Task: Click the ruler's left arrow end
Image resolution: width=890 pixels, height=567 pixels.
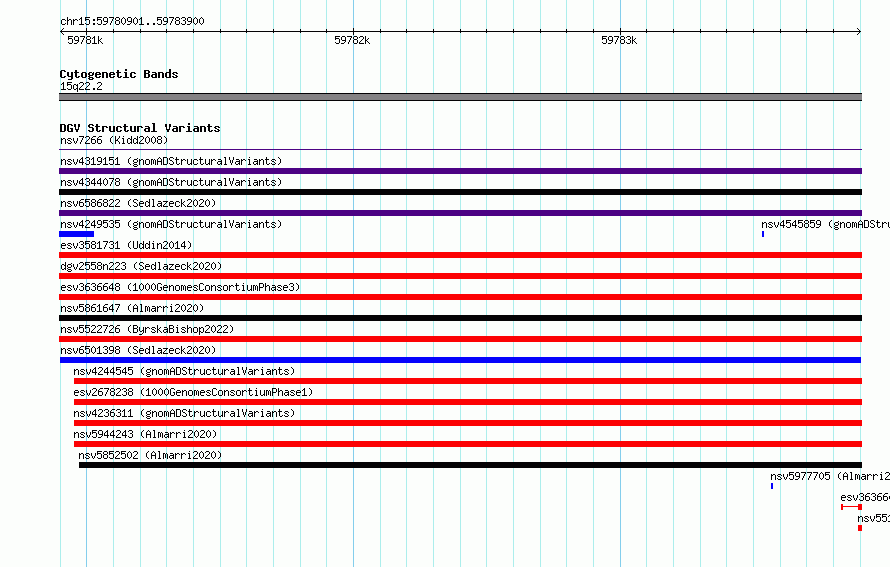Action: click(x=62, y=31)
